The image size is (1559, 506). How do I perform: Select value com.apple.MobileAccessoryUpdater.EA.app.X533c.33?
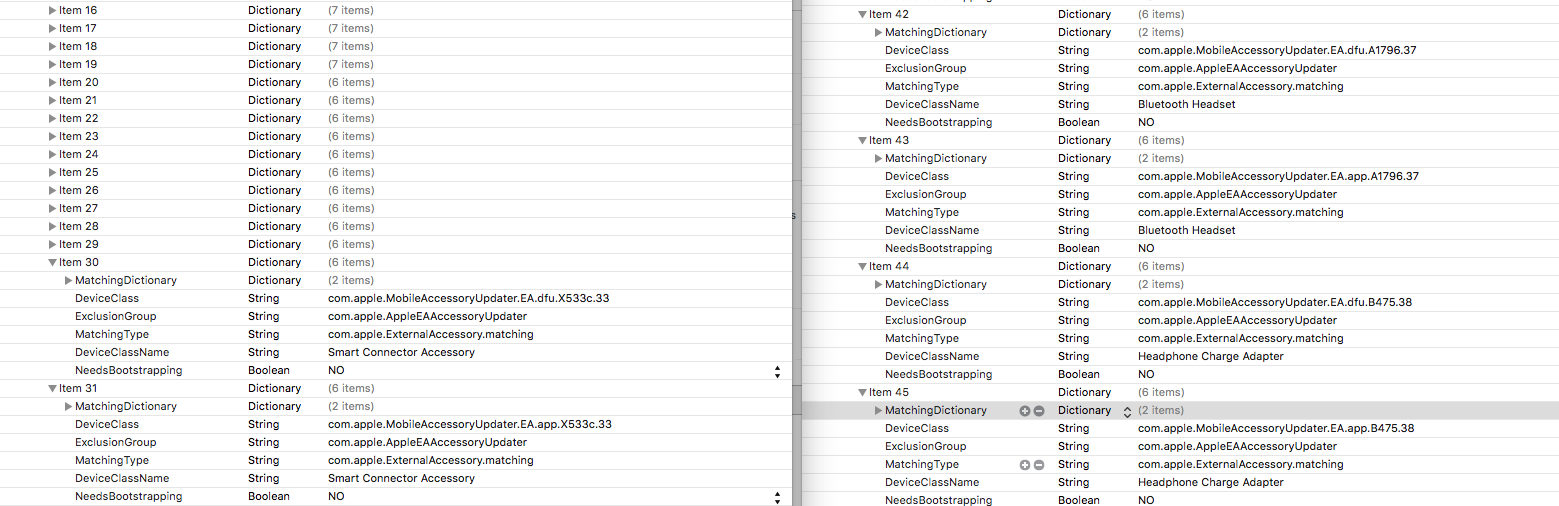point(470,425)
